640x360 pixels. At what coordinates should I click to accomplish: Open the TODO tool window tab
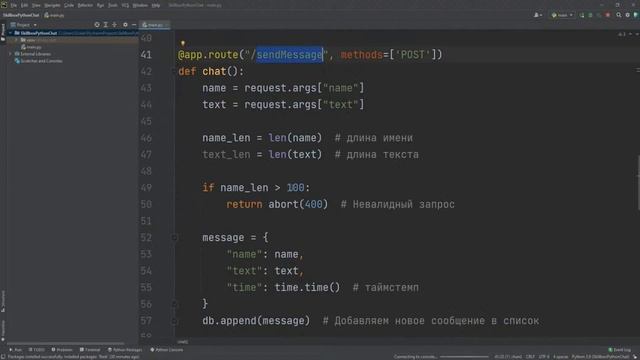tap(36, 350)
